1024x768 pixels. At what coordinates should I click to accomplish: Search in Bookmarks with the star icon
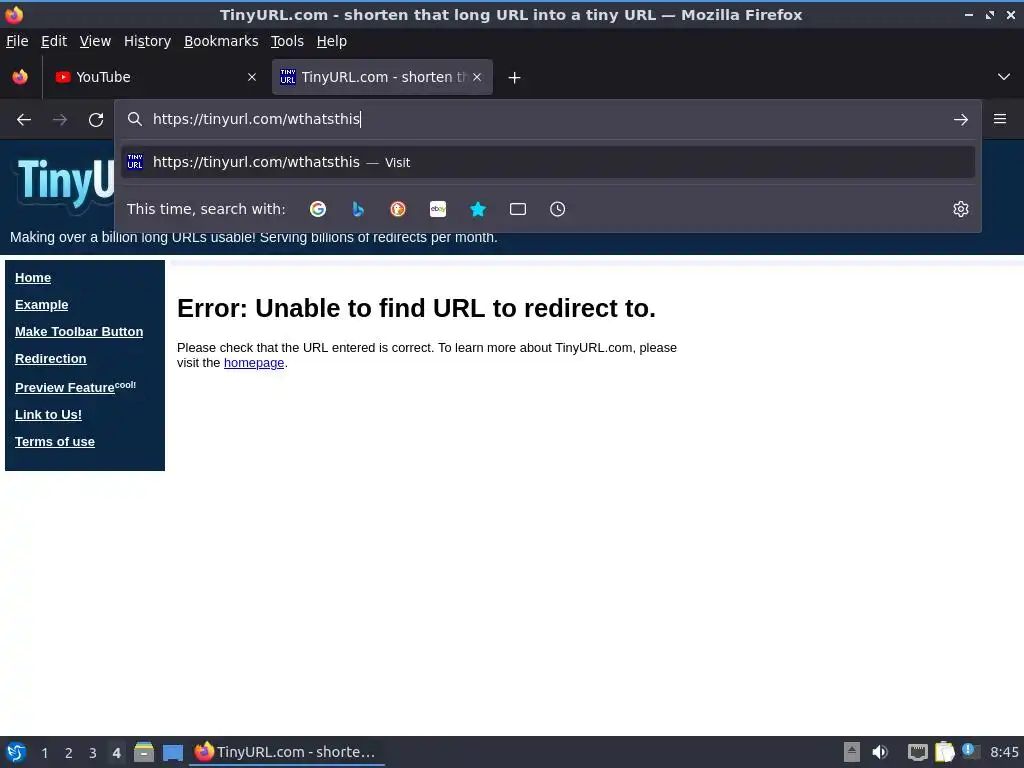[478, 209]
